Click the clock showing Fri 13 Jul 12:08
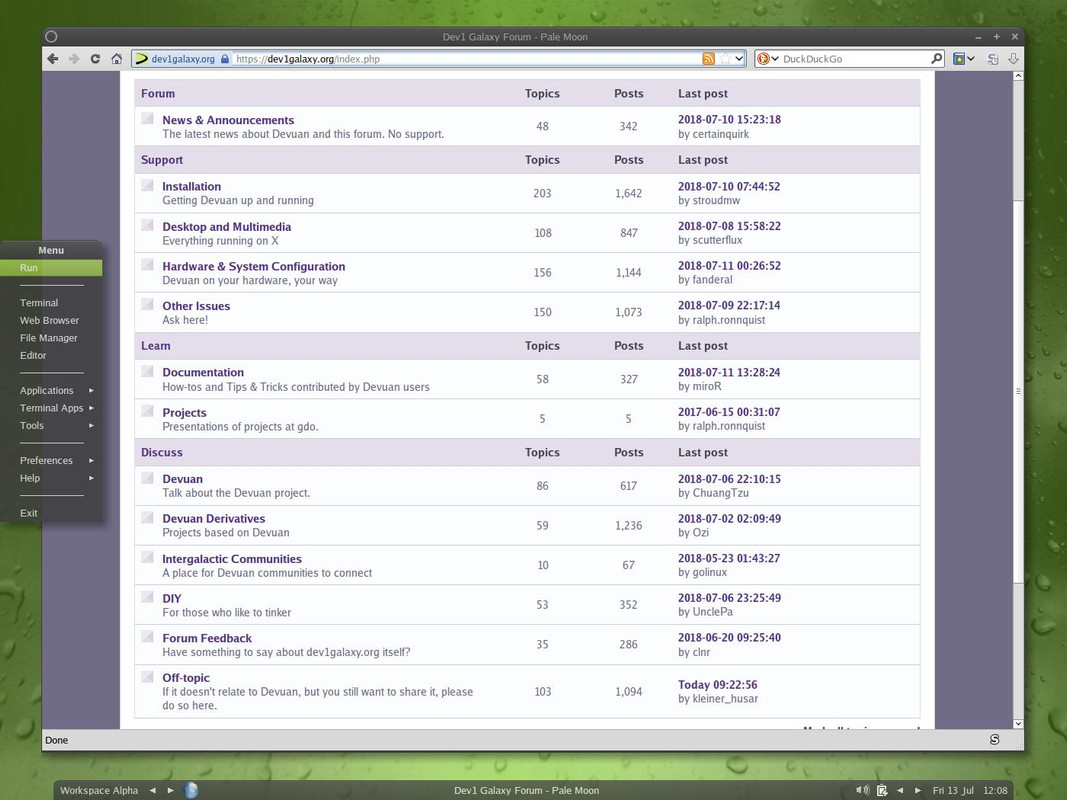The height and width of the screenshot is (800, 1067). 970,790
